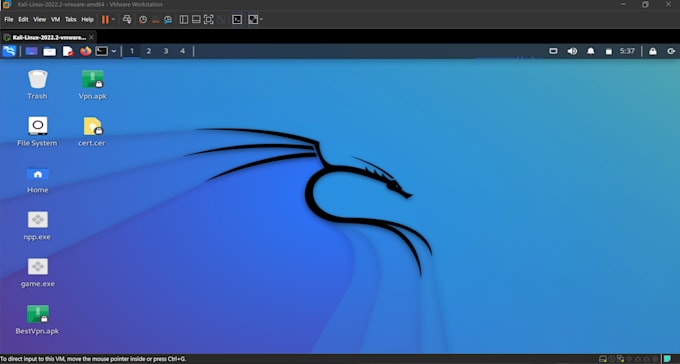Screen dimensions: 680x364
Task: Expand the terminal launcher dropdown arrow
Action: click(x=114, y=51)
